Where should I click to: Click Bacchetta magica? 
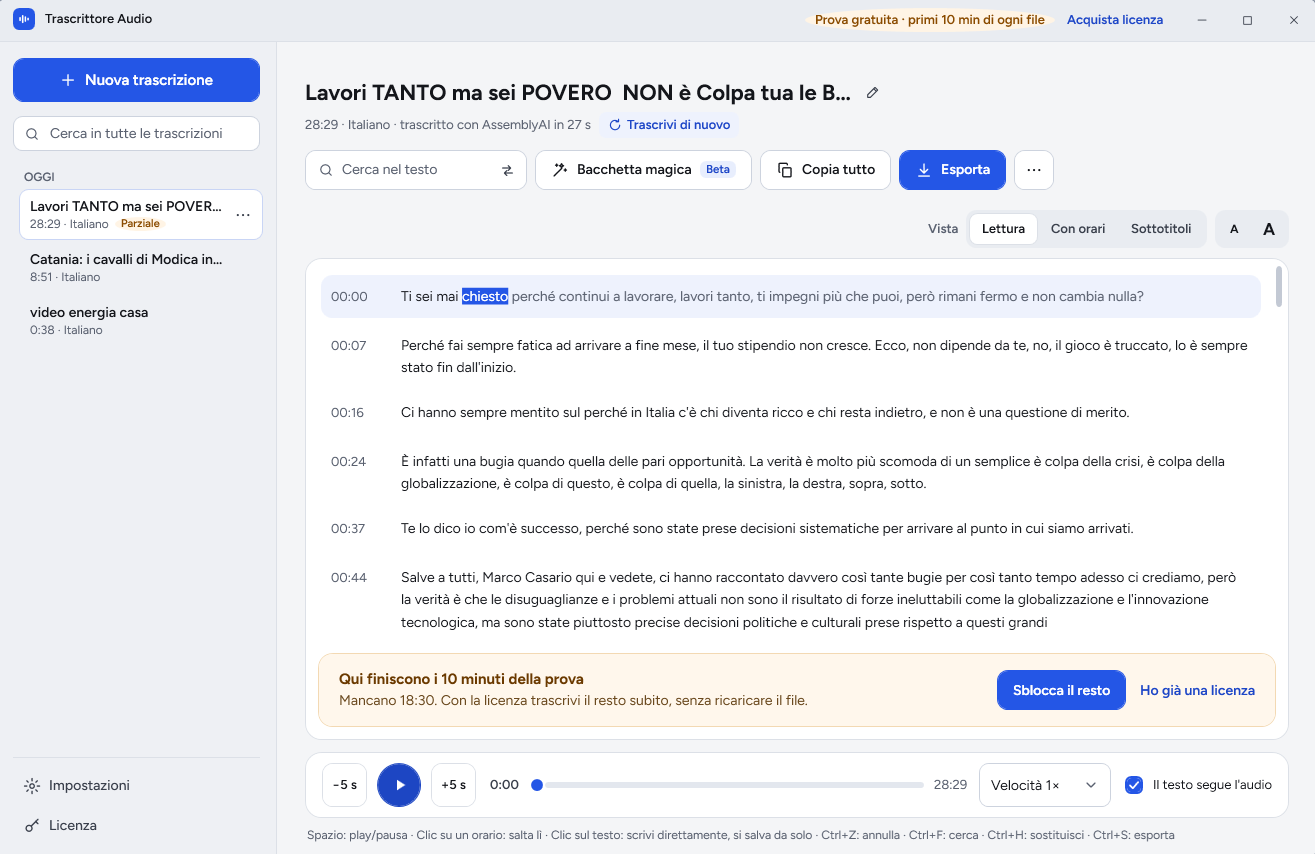coord(644,170)
